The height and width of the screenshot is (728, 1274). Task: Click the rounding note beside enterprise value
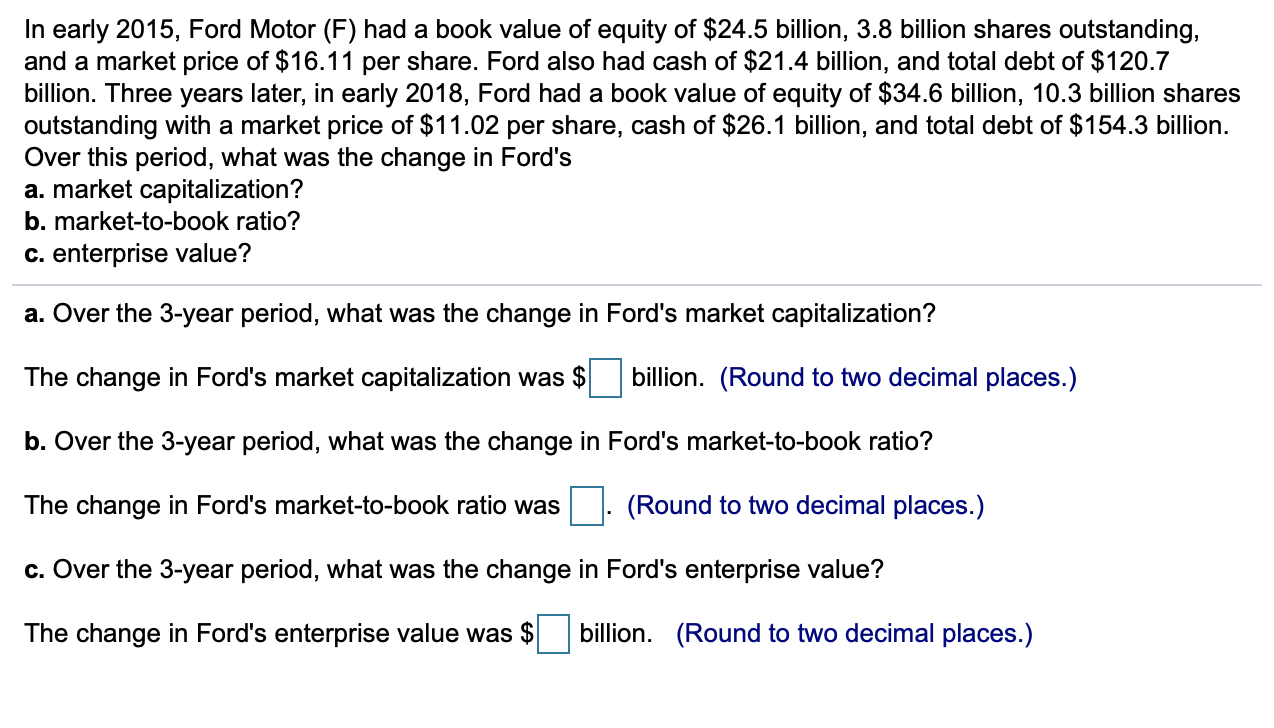click(x=853, y=633)
